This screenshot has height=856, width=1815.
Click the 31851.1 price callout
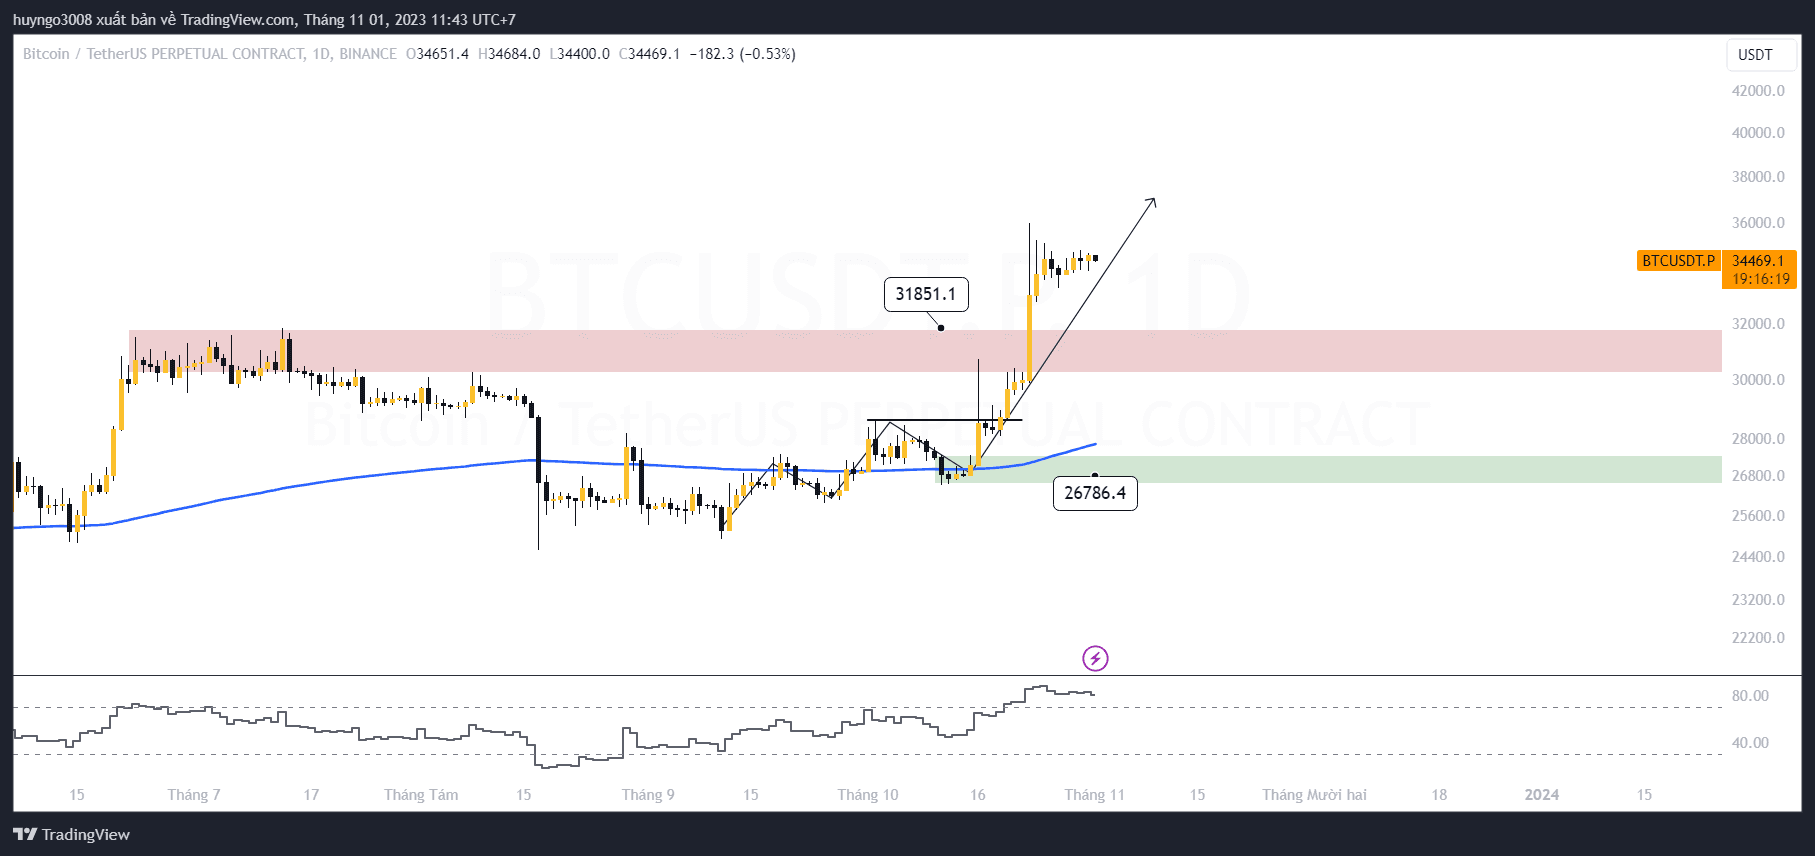[x=926, y=294]
